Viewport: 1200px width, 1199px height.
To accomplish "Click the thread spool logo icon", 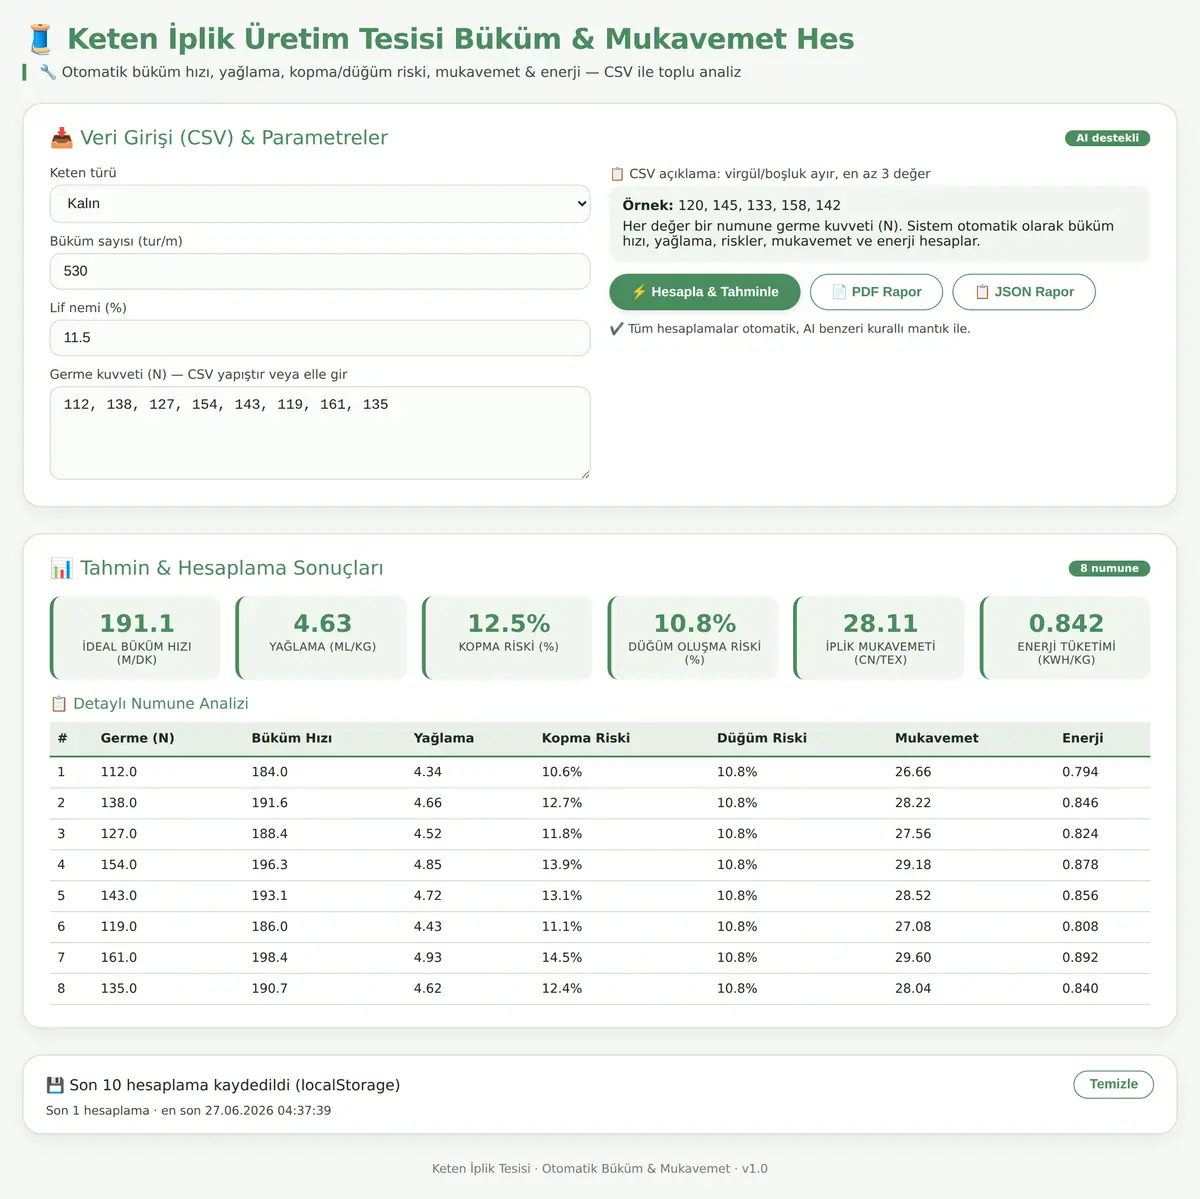I will pos(41,39).
